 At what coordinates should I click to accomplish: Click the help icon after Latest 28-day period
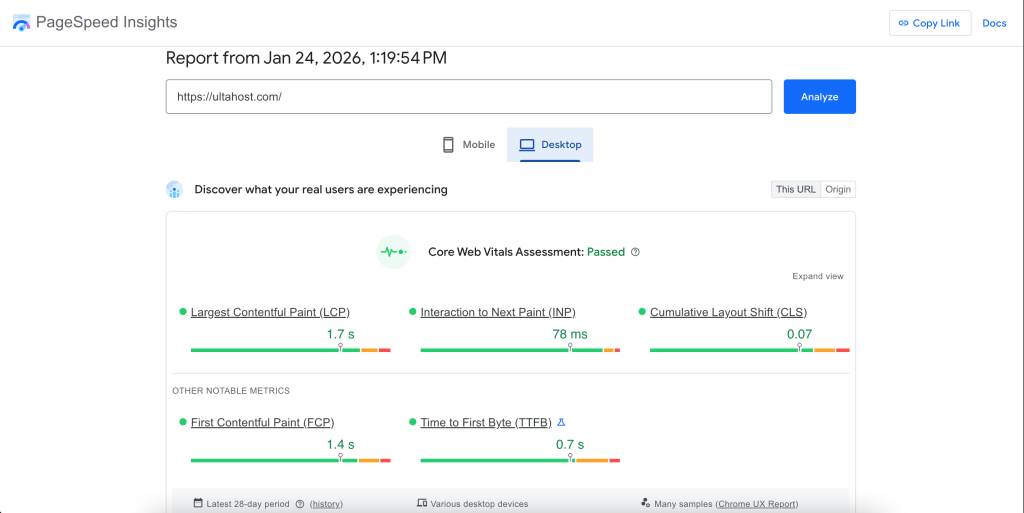coord(300,504)
